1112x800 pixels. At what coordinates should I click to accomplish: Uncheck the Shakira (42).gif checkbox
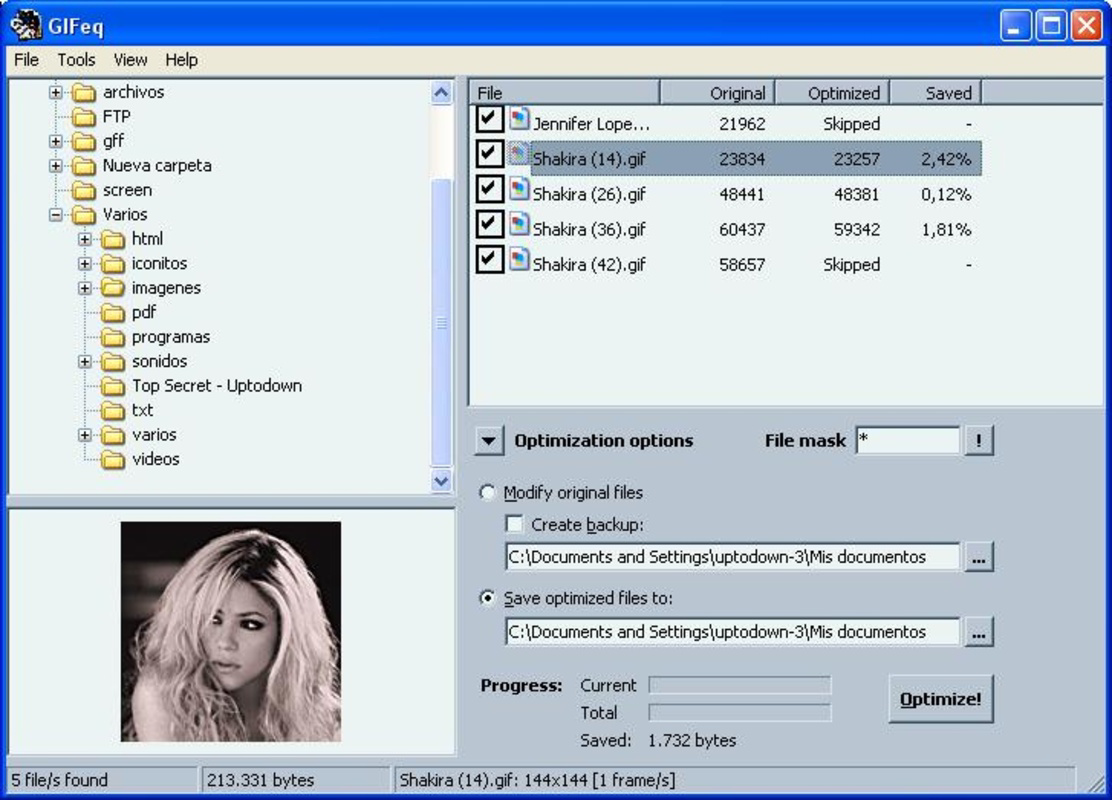click(489, 259)
